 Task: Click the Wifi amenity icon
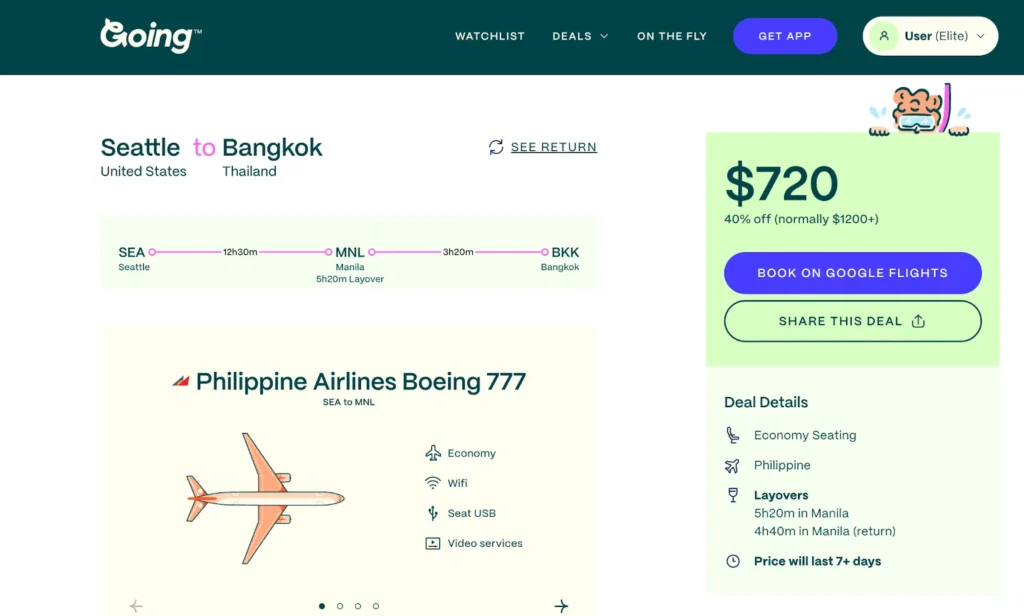(x=433, y=483)
